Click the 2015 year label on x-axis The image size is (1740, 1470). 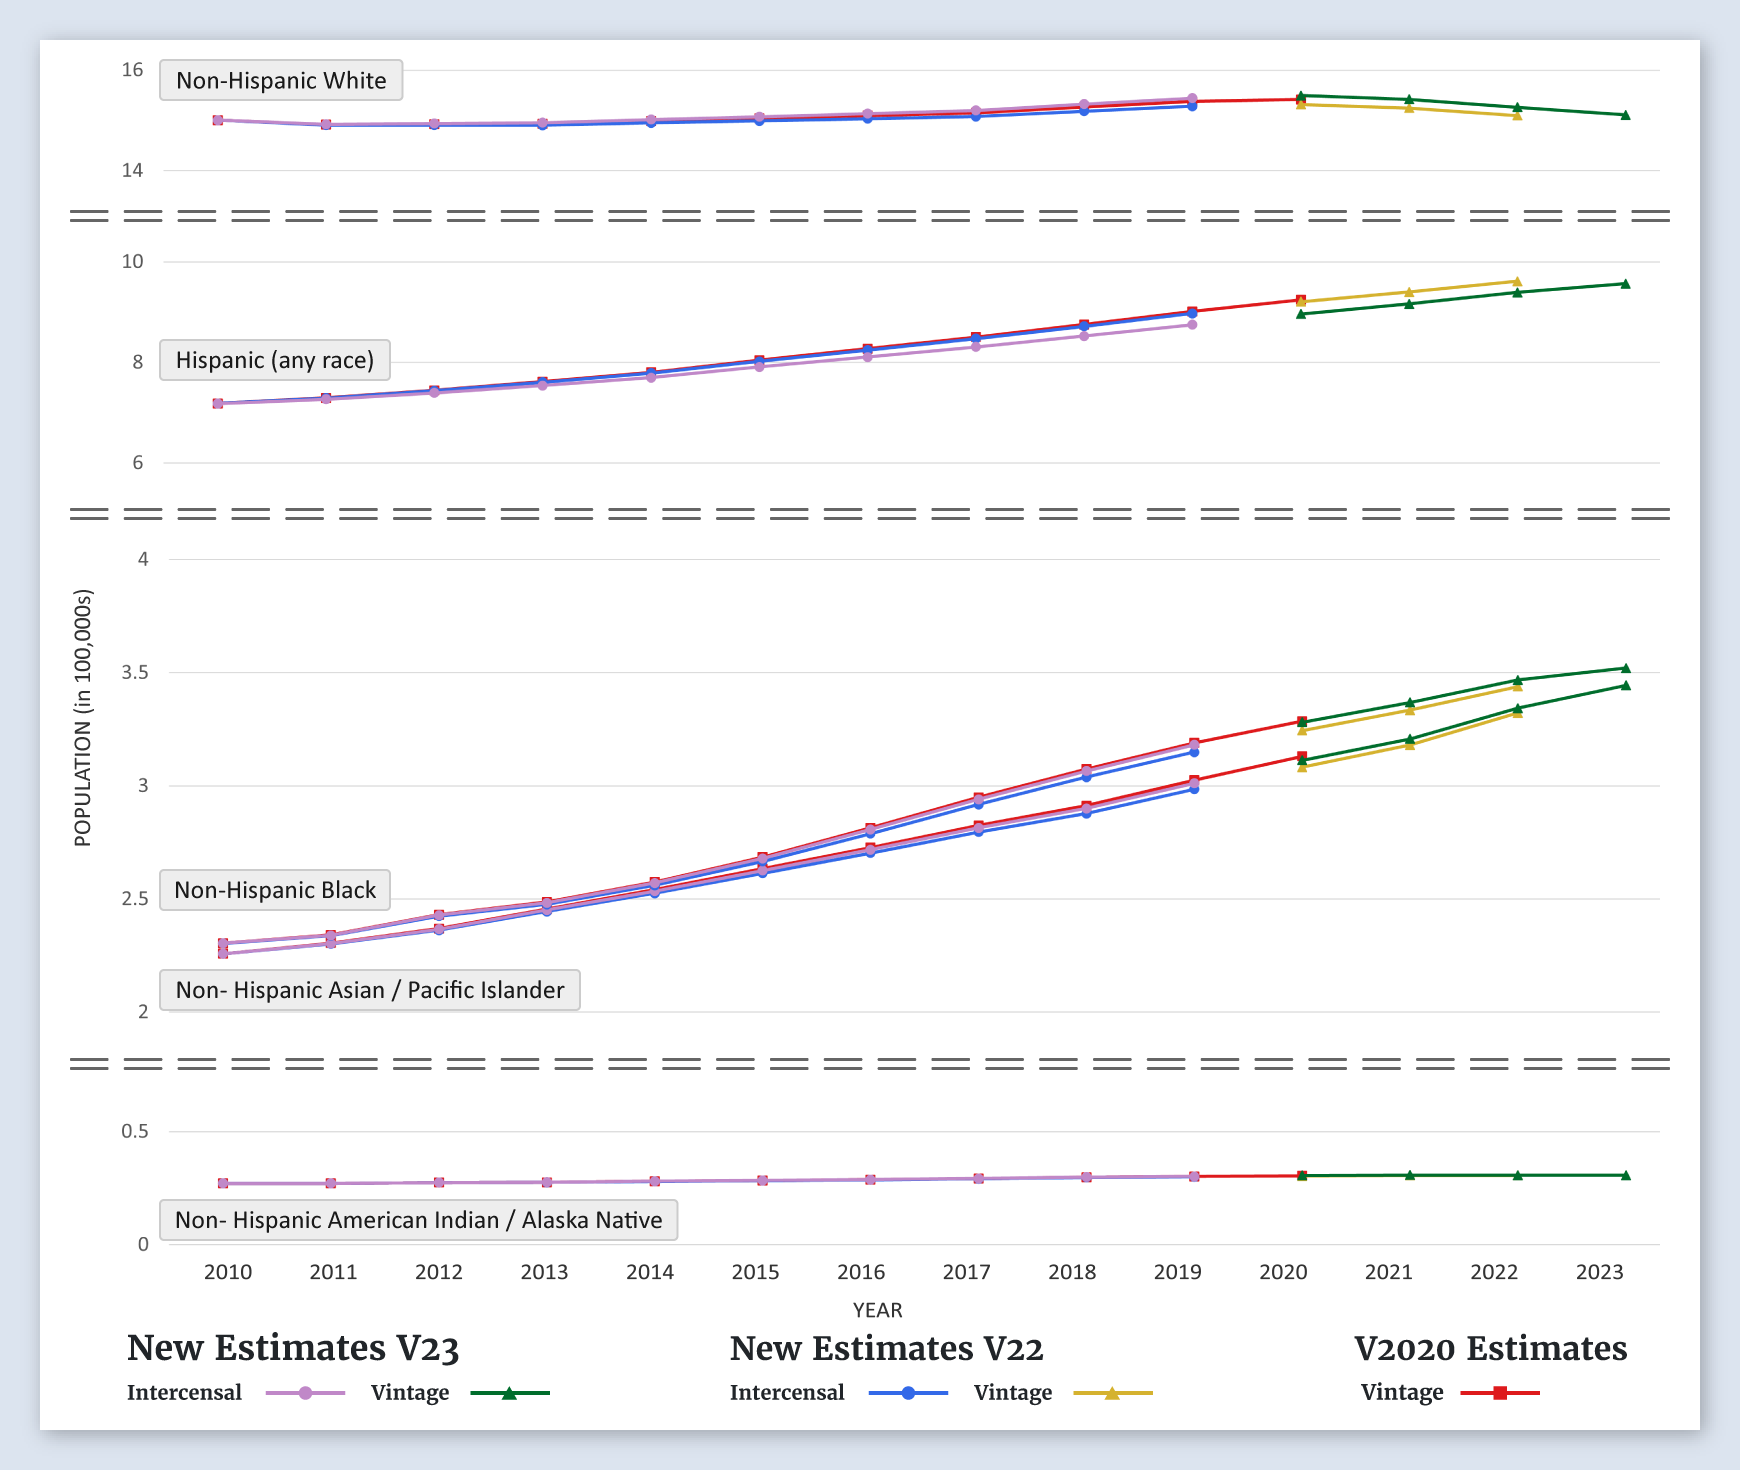[x=755, y=1272]
